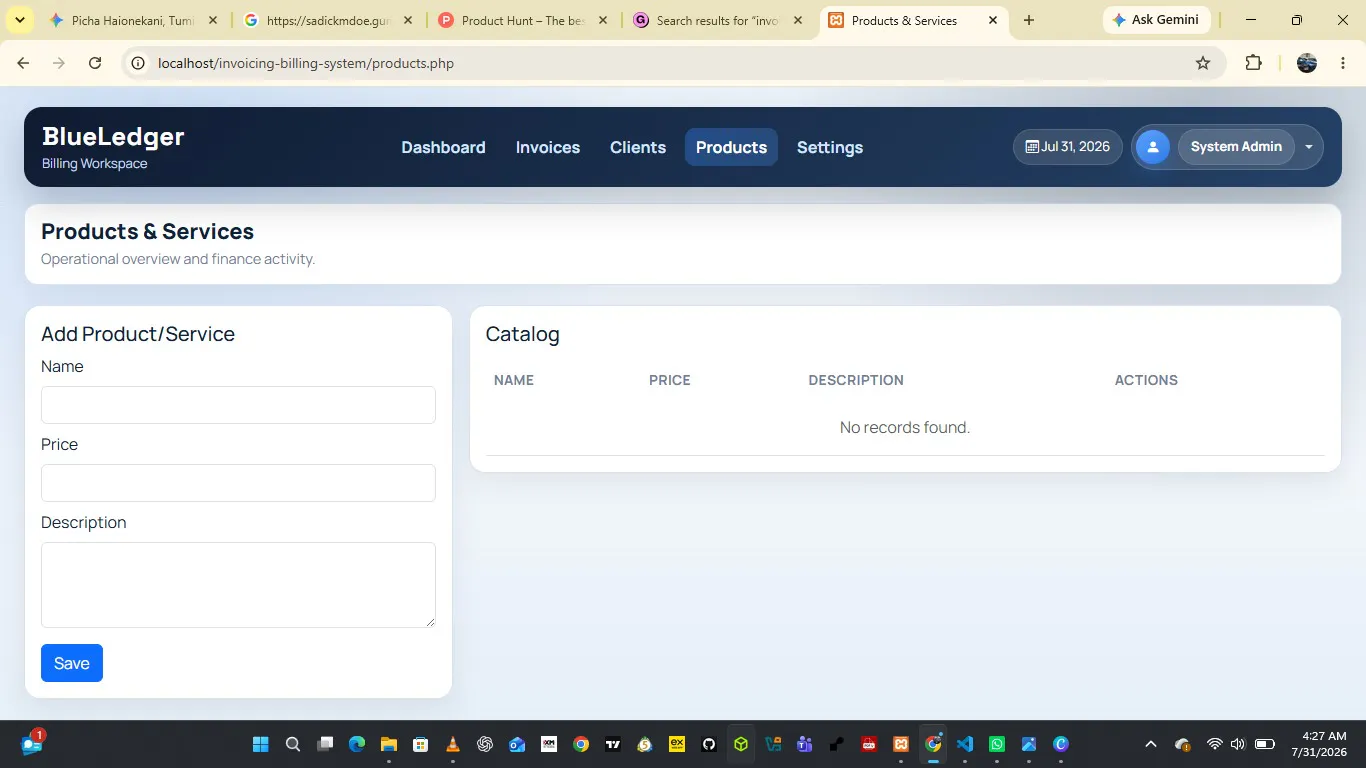
Task: Click the BlueLedger logo
Action: (113, 137)
